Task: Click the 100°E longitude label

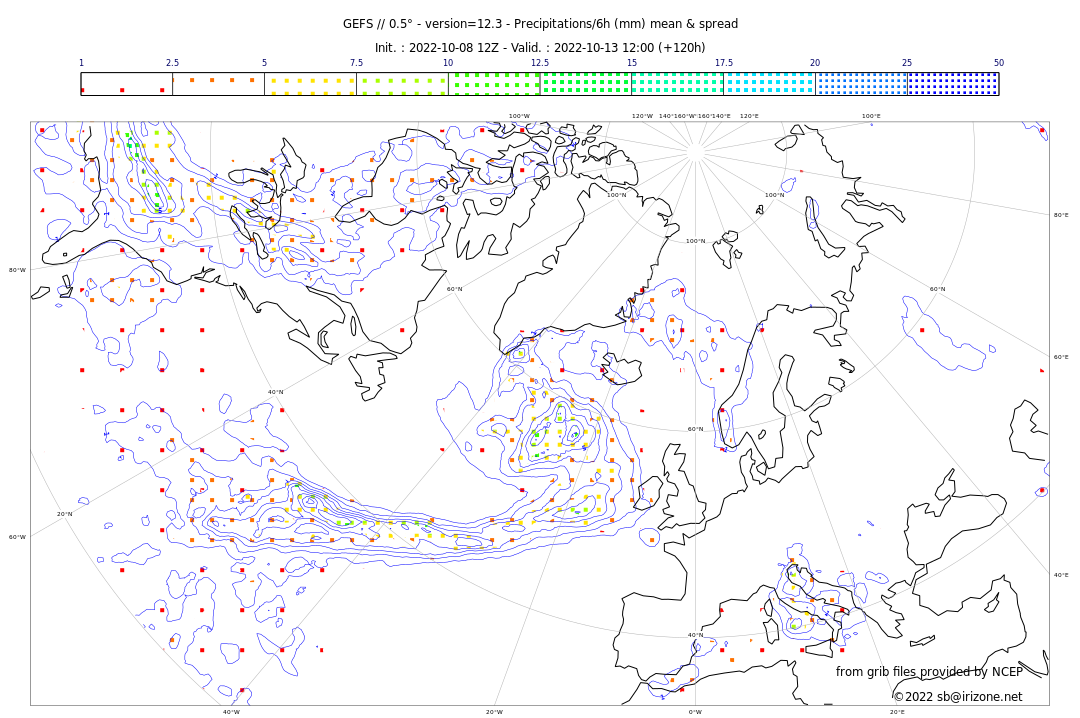Action: click(871, 116)
